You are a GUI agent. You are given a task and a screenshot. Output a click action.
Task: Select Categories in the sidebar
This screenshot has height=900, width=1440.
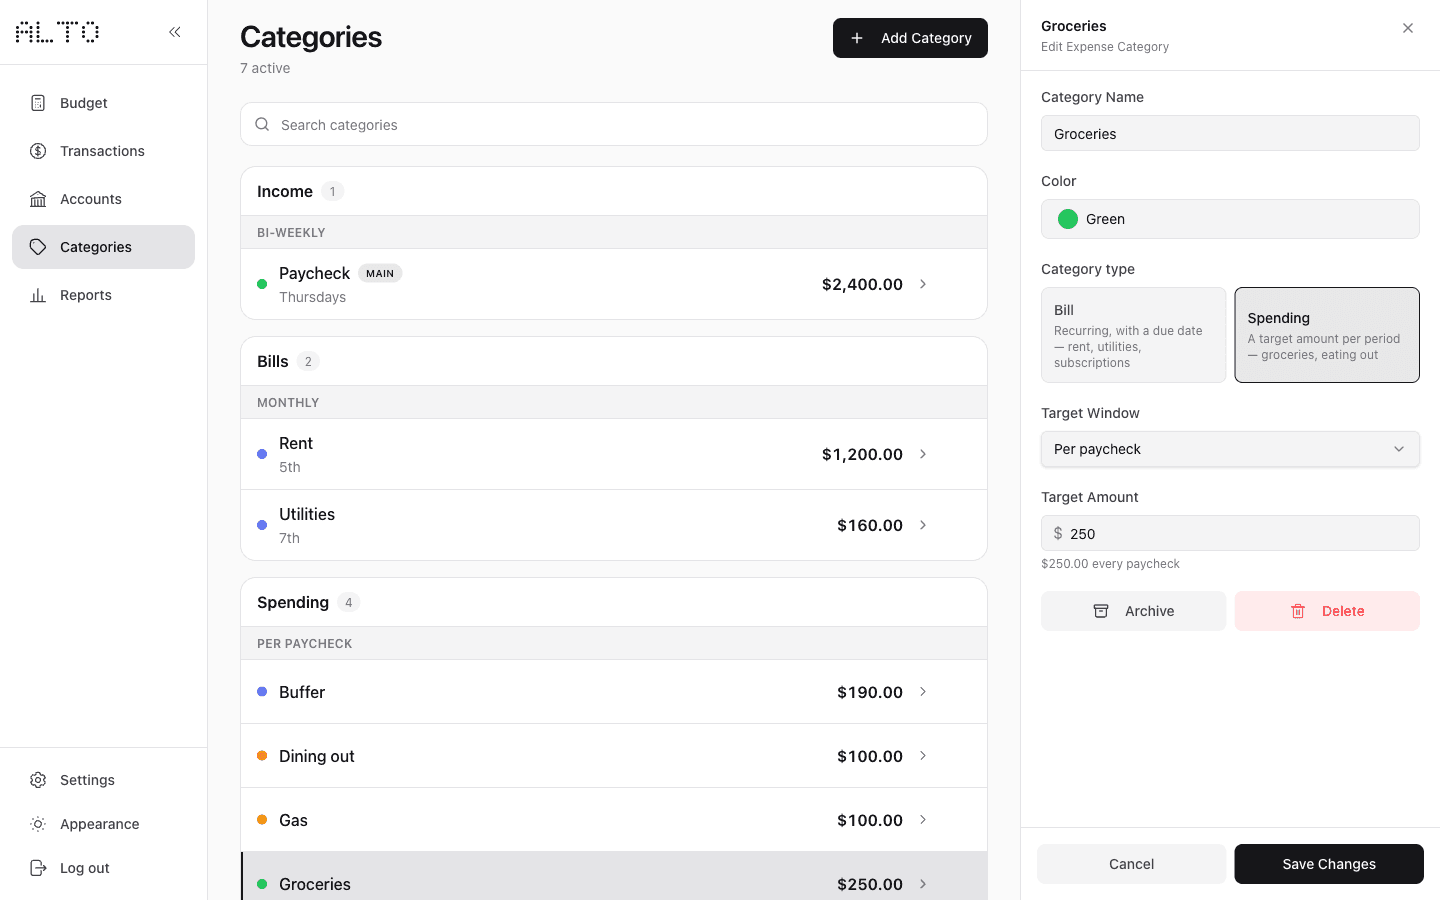click(103, 247)
